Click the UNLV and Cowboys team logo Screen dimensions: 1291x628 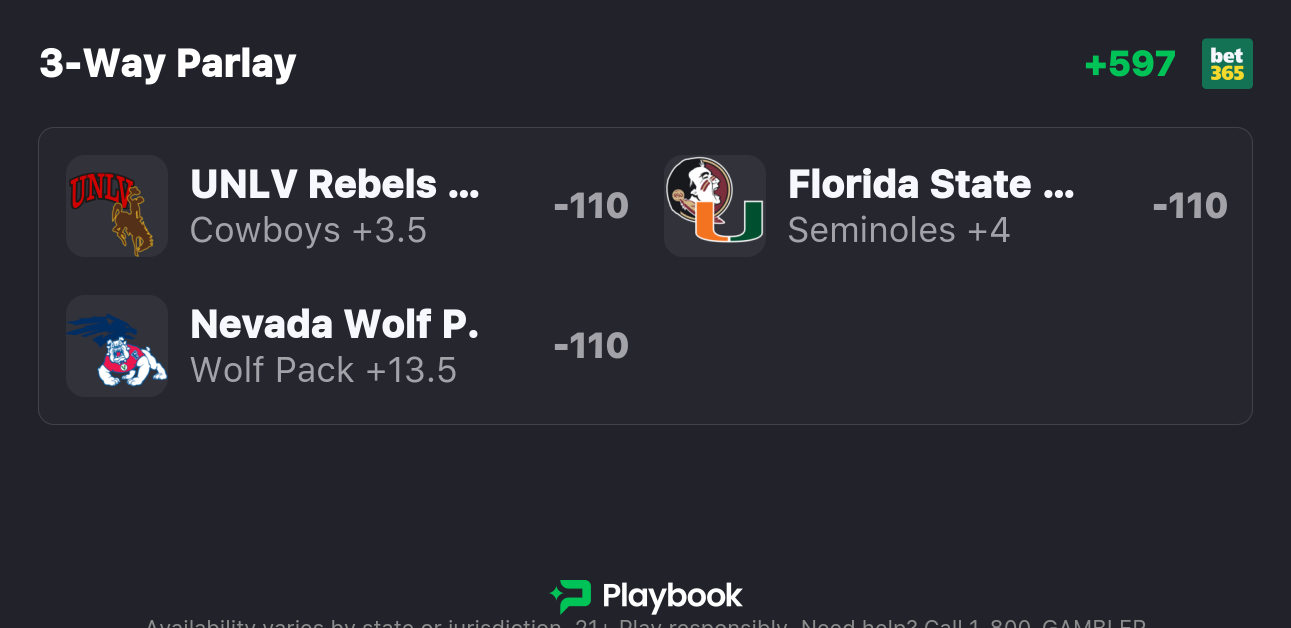pyautogui.click(x=116, y=206)
